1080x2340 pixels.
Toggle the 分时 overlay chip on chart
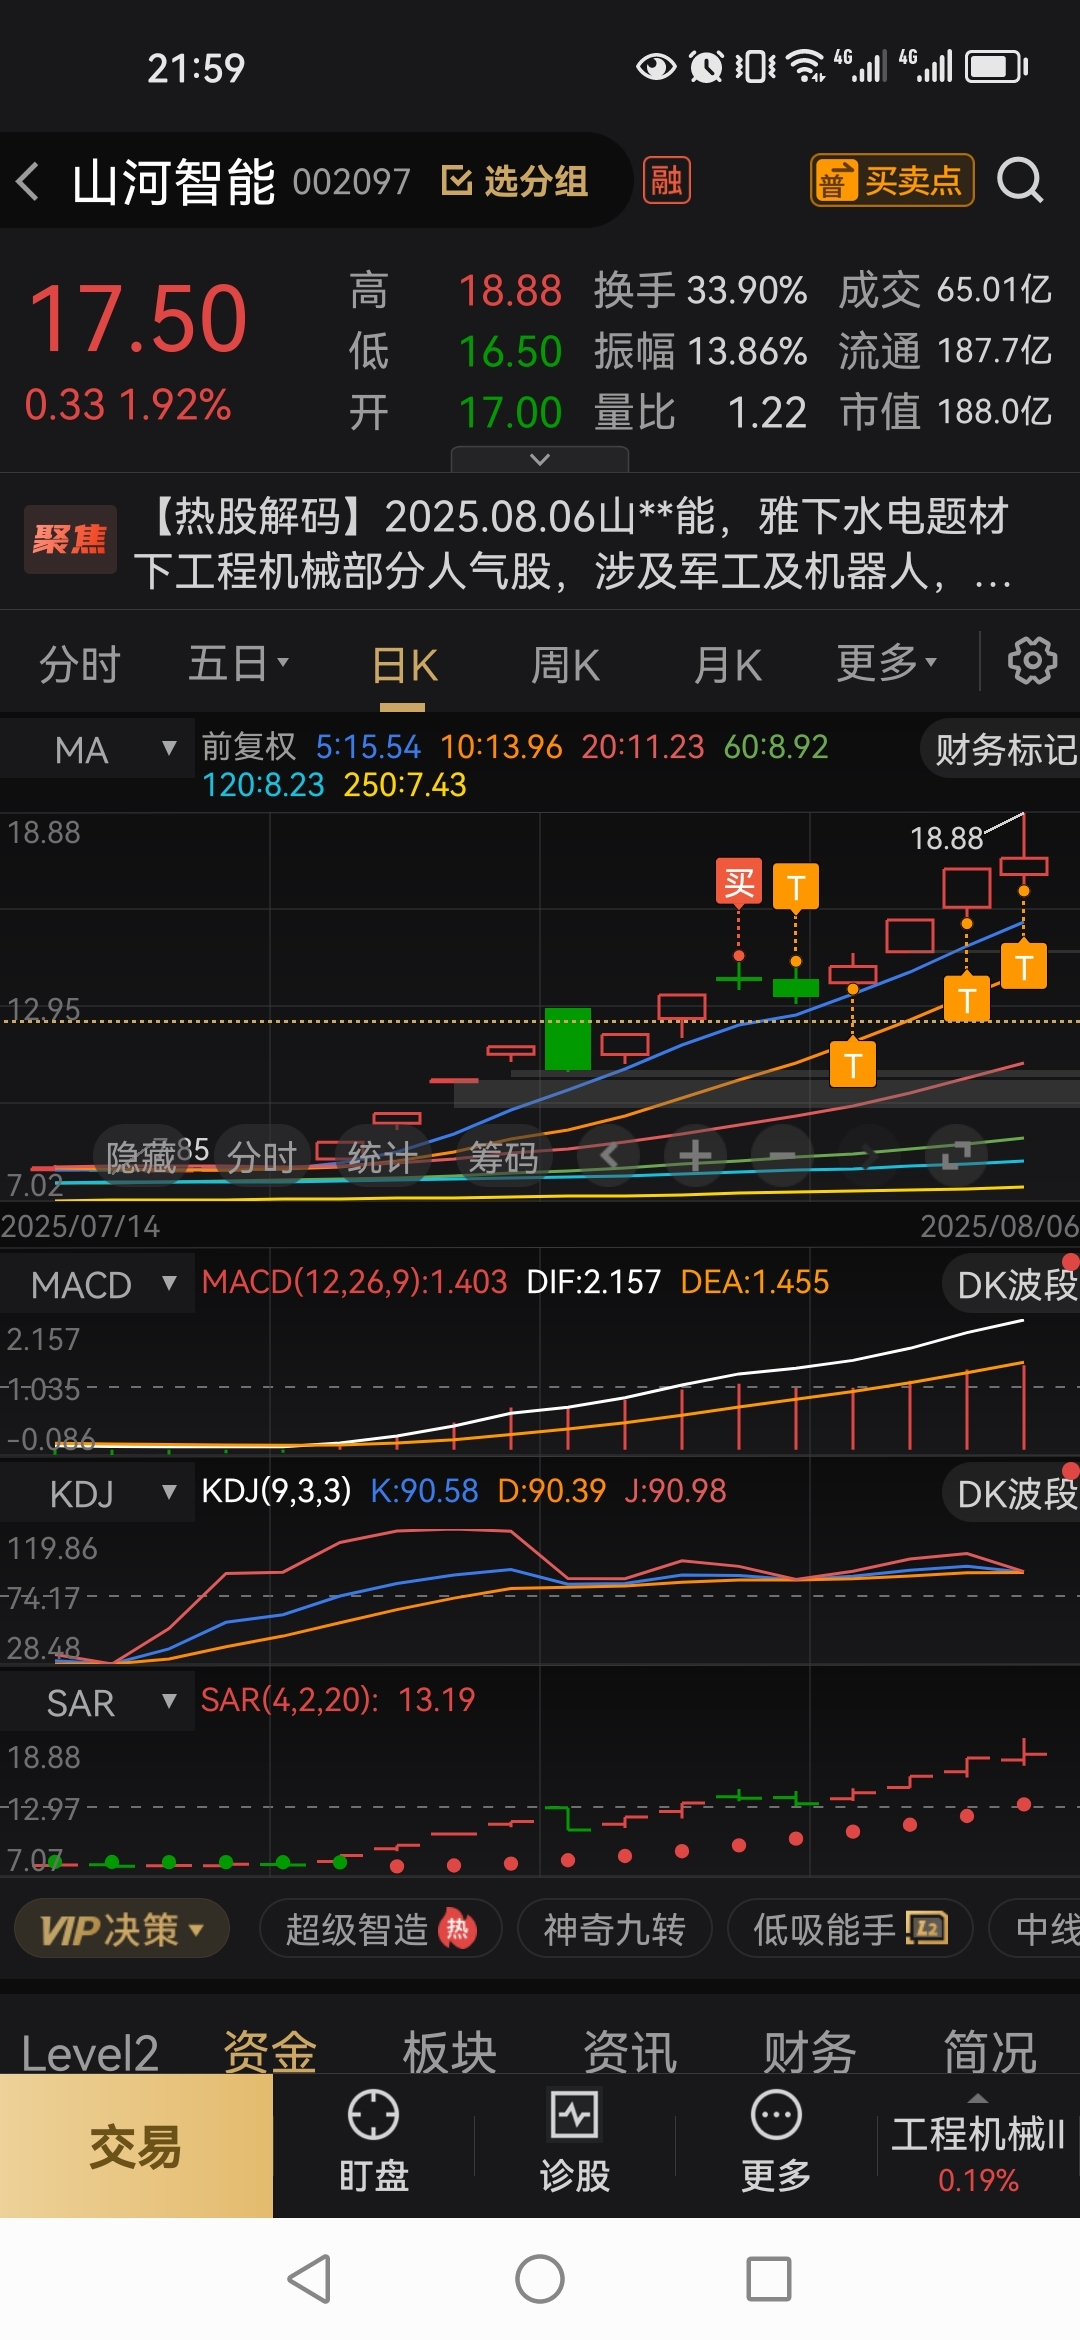point(262,1157)
